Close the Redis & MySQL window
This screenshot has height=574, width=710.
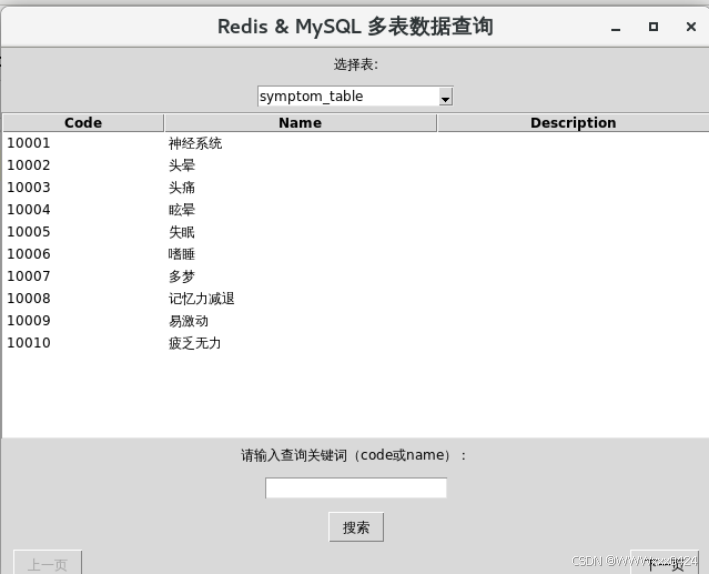tap(691, 27)
